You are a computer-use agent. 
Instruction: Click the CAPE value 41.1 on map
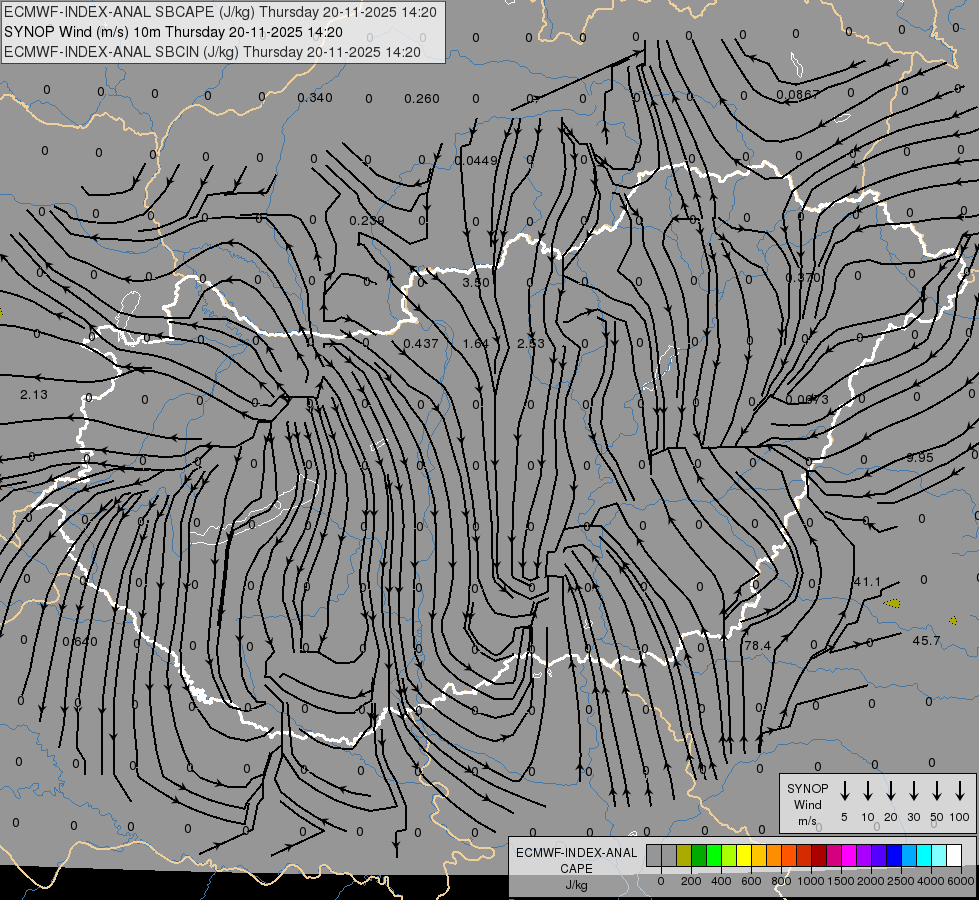click(867, 581)
